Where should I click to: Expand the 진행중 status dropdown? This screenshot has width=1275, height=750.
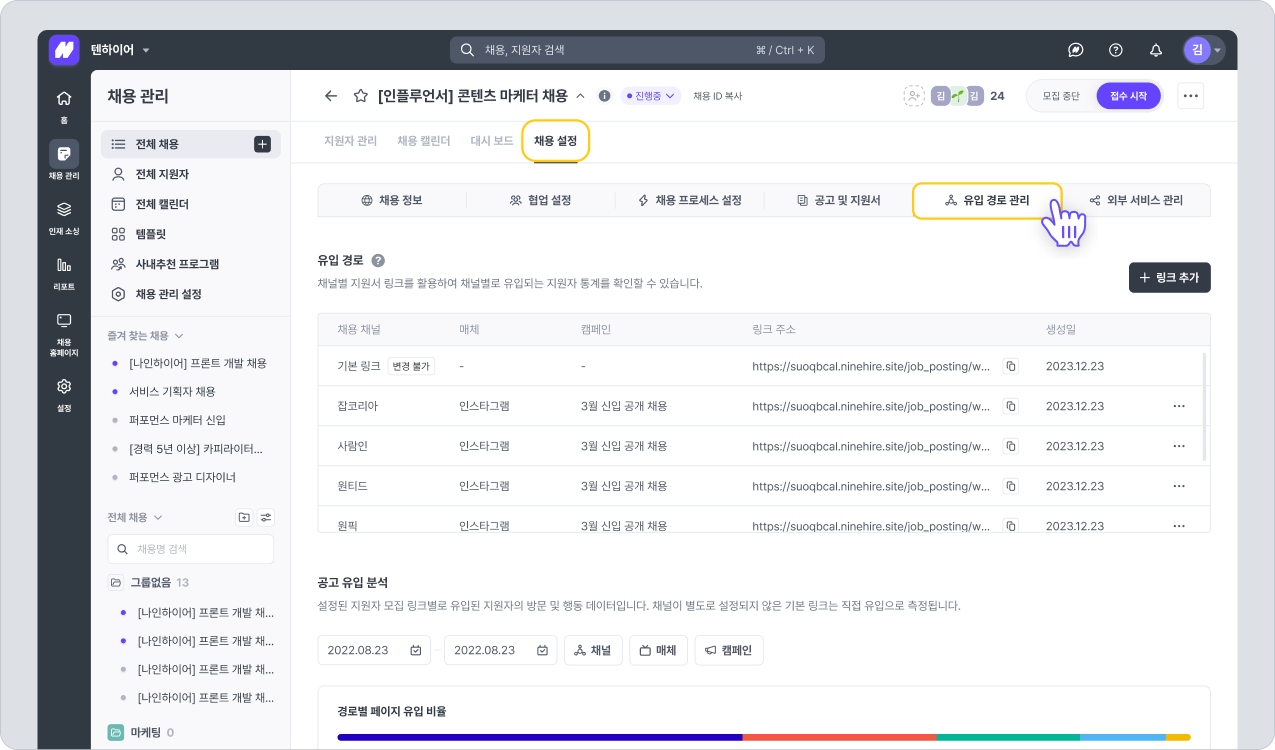pyautogui.click(x=651, y=96)
